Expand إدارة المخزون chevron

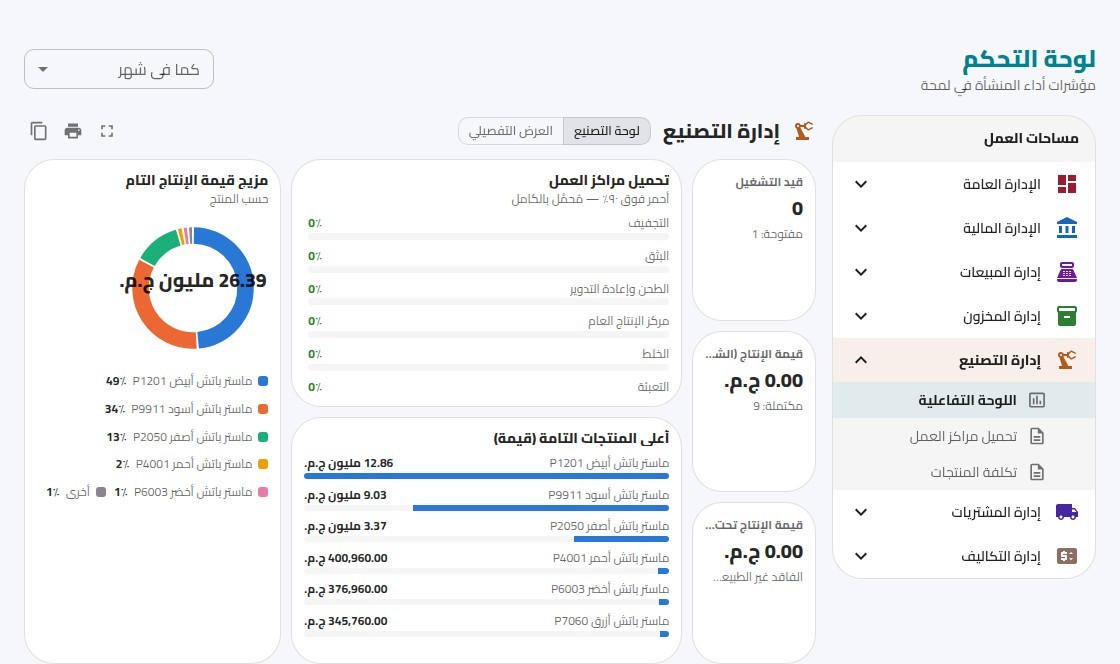point(861,316)
